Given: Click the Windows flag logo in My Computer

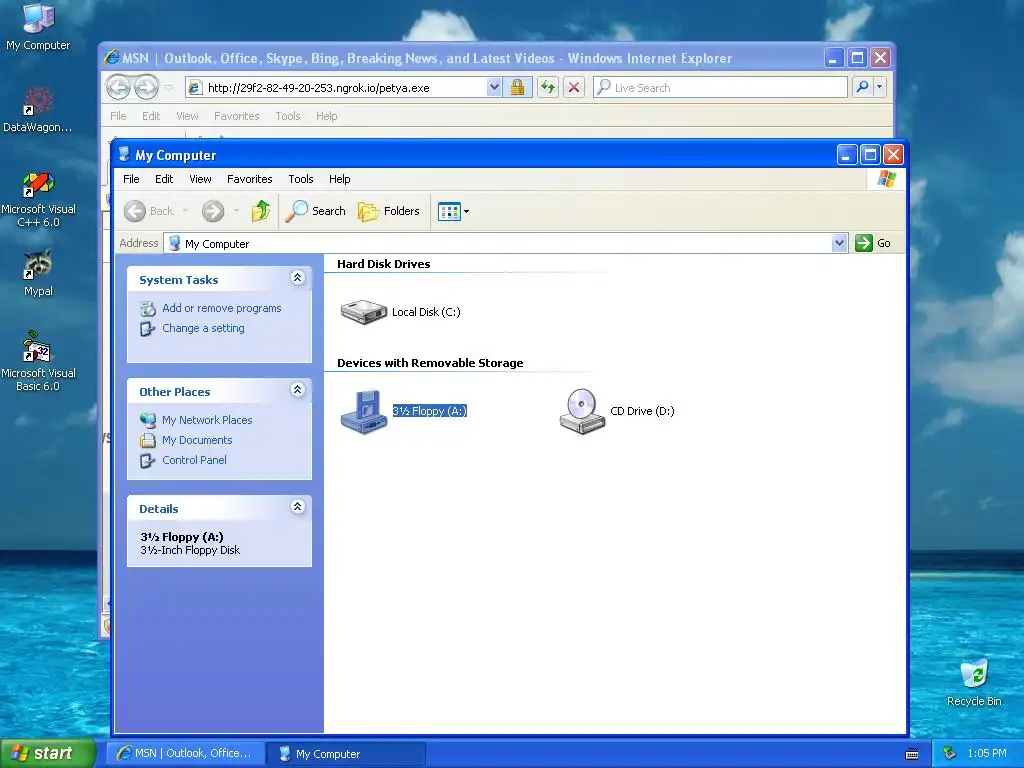Looking at the screenshot, I should click(x=887, y=179).
